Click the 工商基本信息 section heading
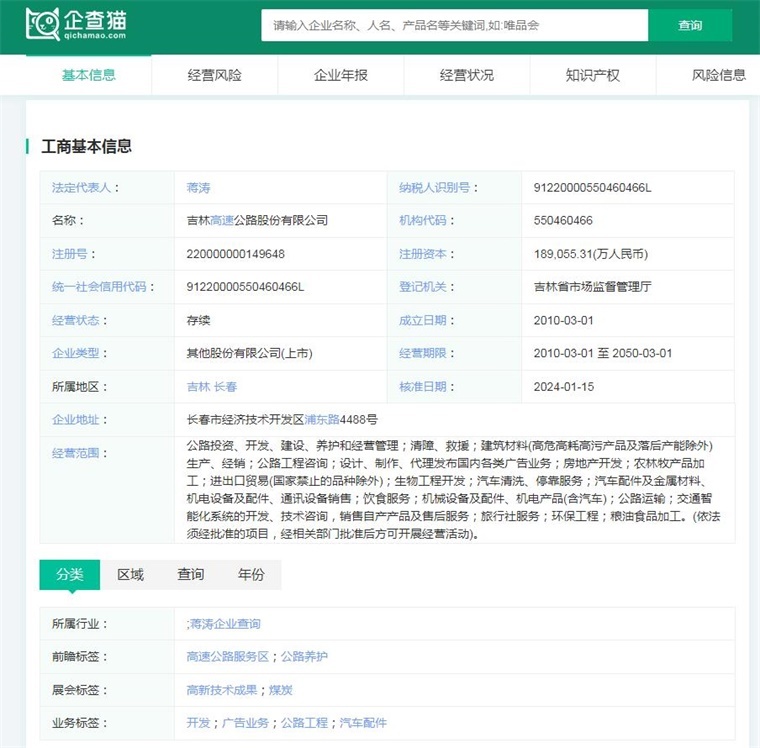 pyautogui.click(x=87, y=146)
